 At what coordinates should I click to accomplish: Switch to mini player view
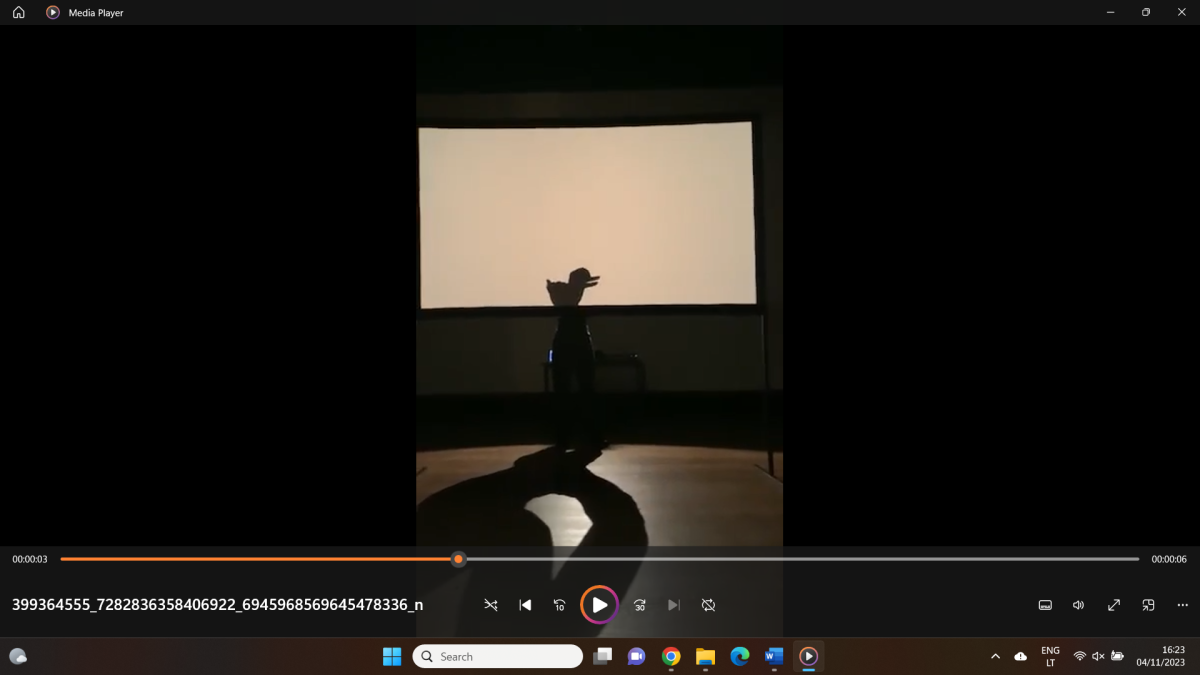pos(1148,605)
